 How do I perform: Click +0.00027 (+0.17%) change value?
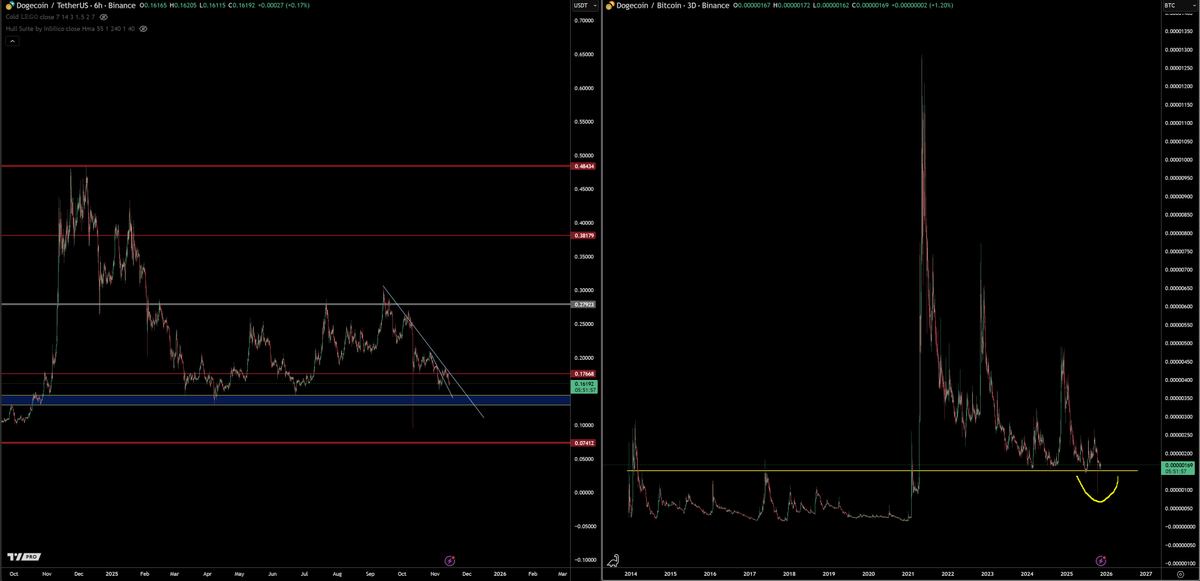[282, 6]
